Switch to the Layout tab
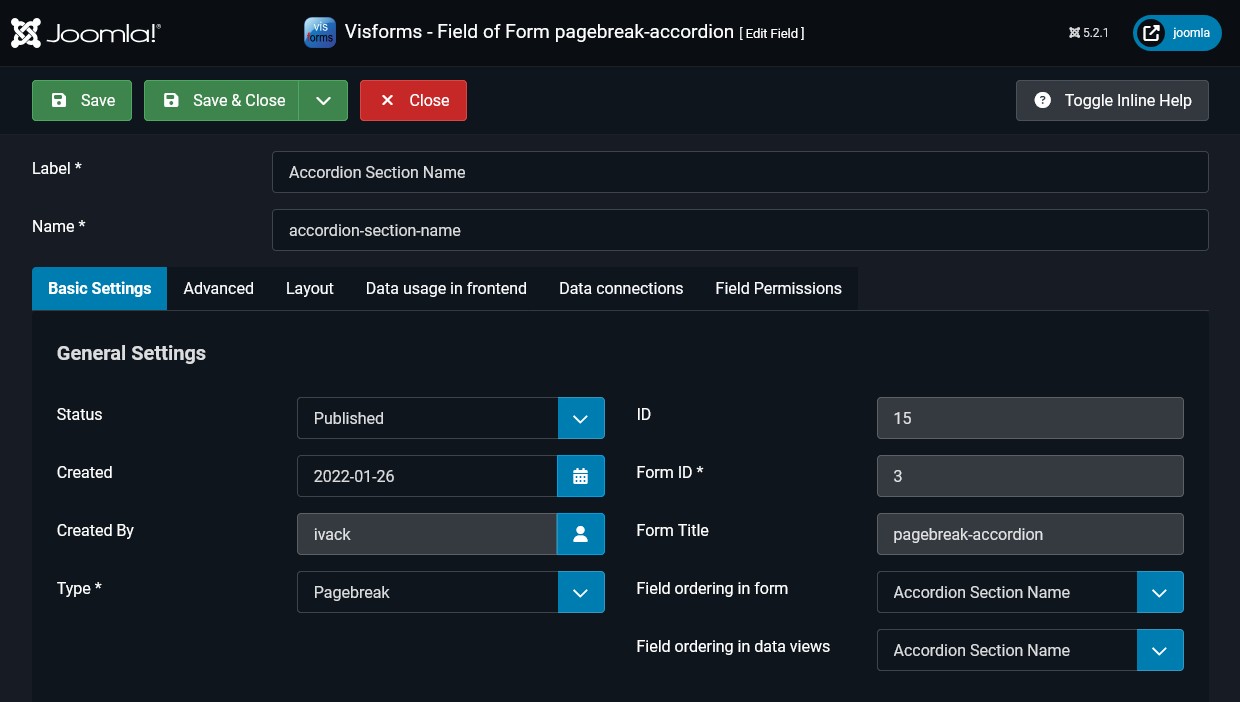 pos(309,288)
